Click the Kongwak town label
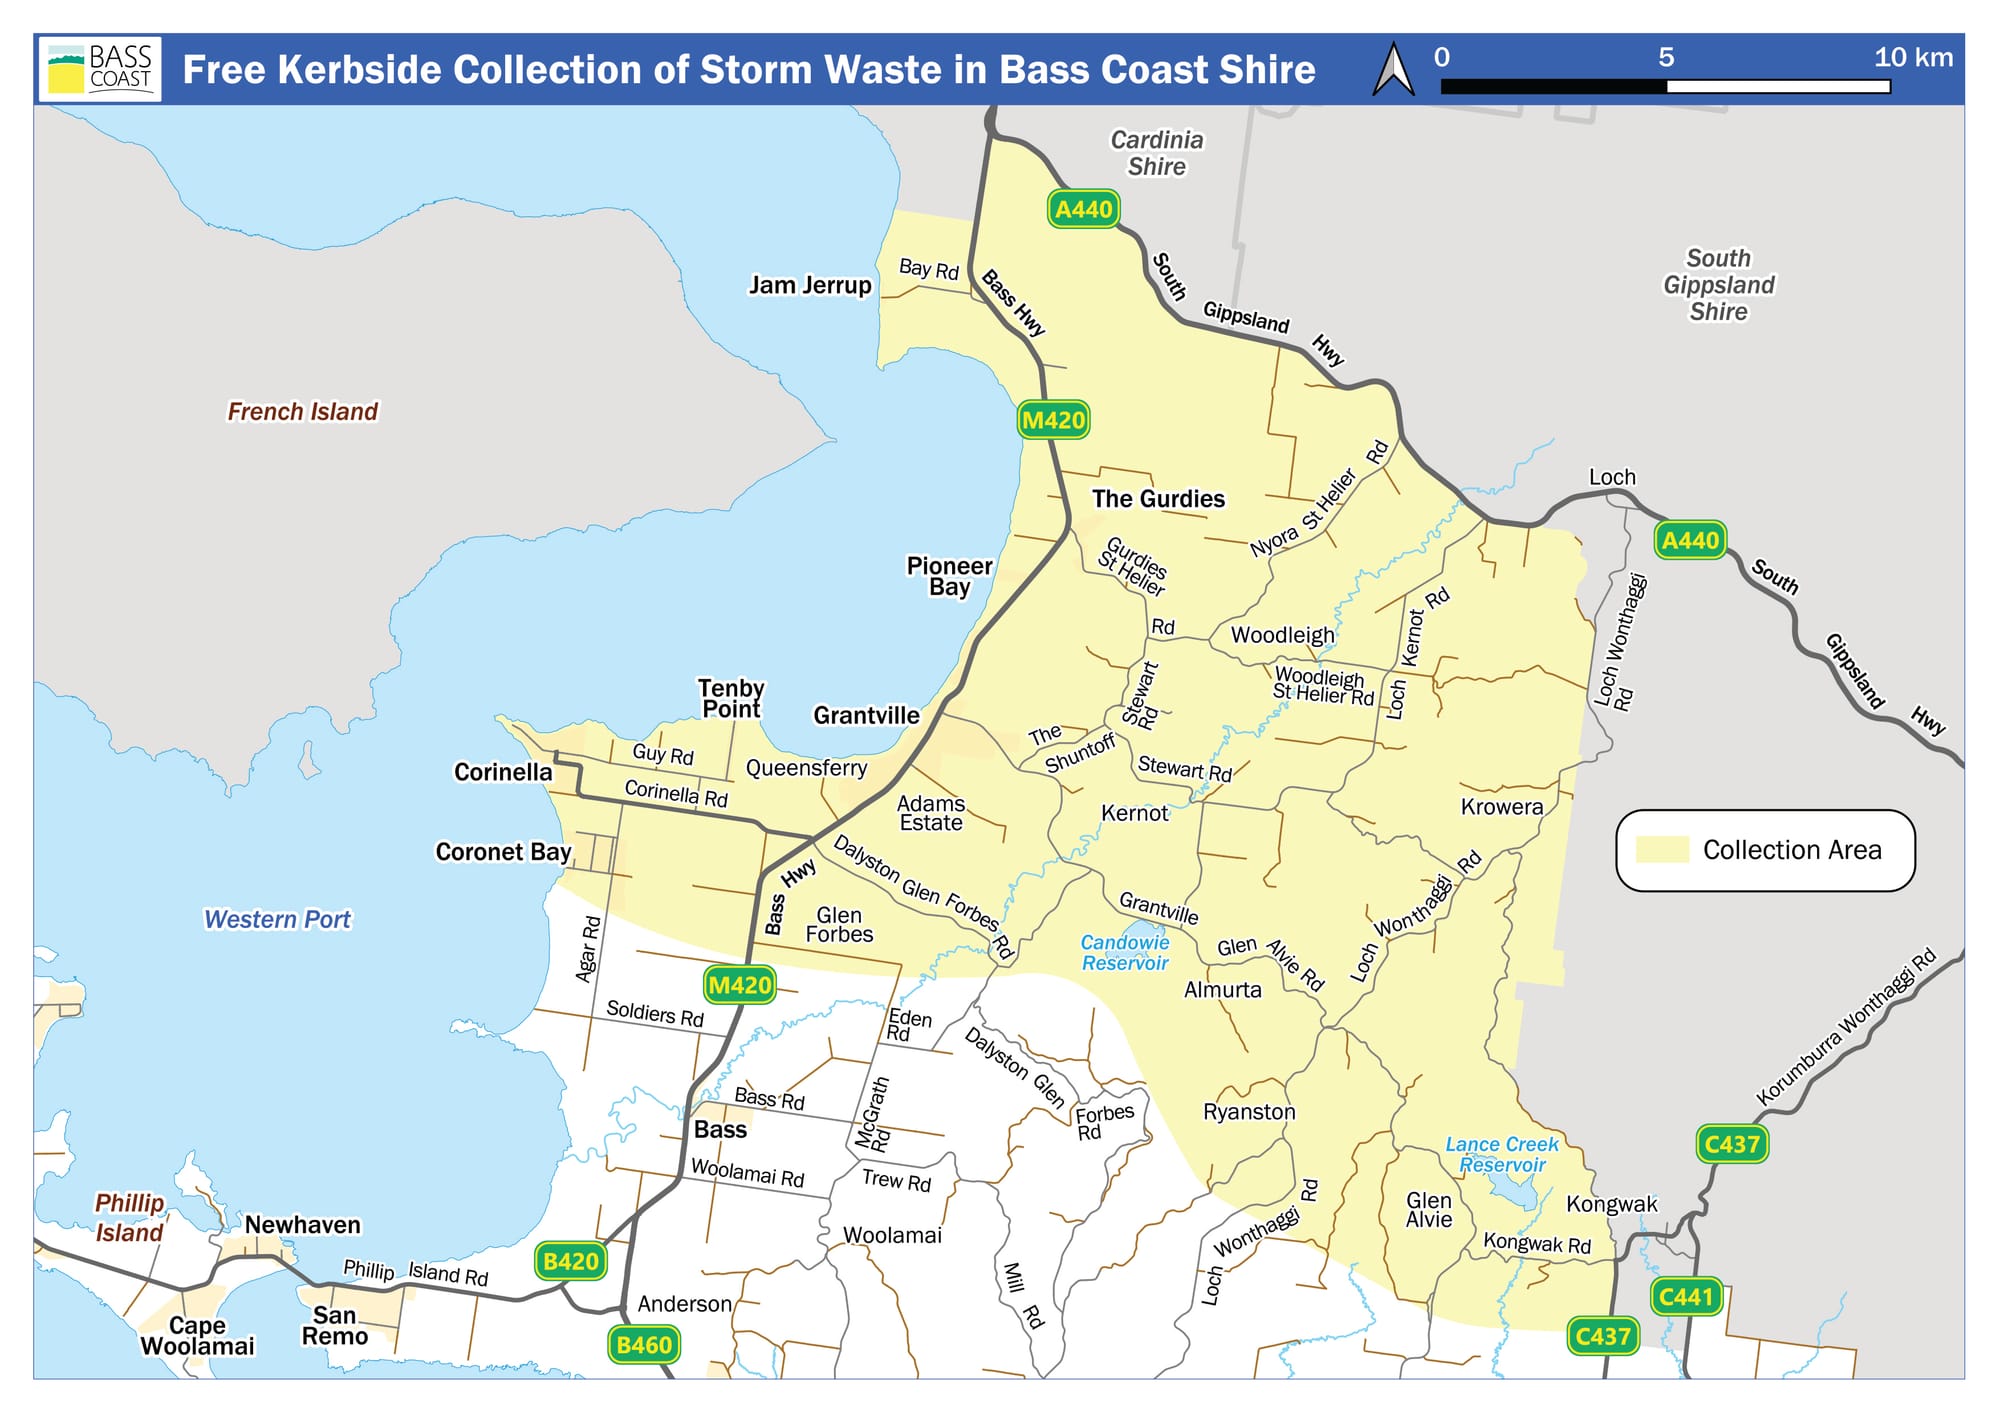 coord(1611,1204)
